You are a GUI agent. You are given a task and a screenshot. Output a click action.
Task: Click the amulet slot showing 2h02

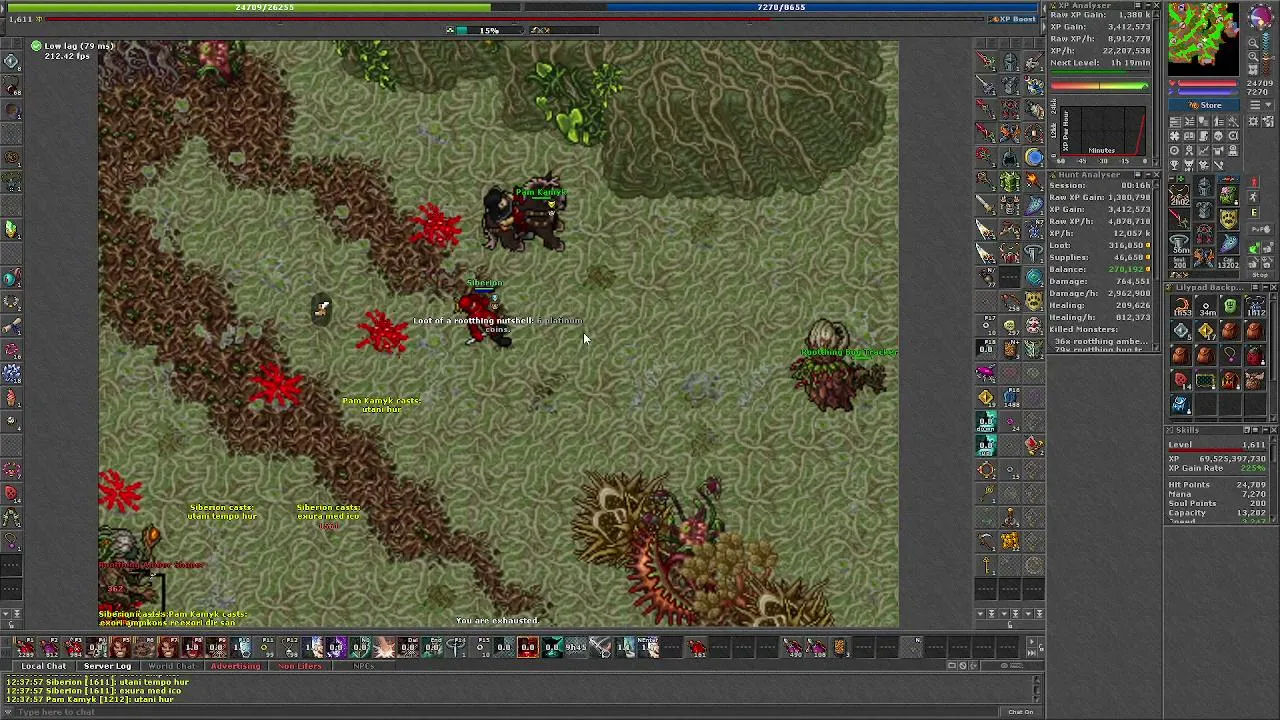pyautogui.click(x=1180, y=196)
